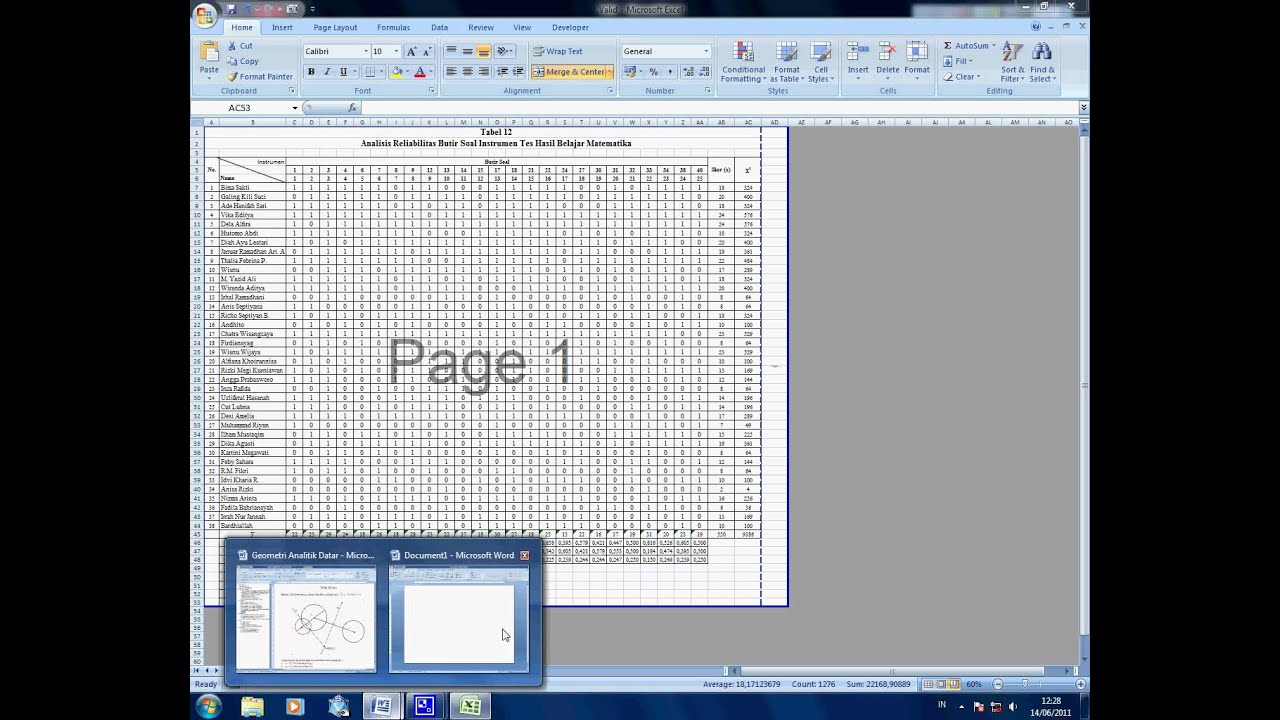Open the font name Calibri dropdown

[x=365, y=51]
